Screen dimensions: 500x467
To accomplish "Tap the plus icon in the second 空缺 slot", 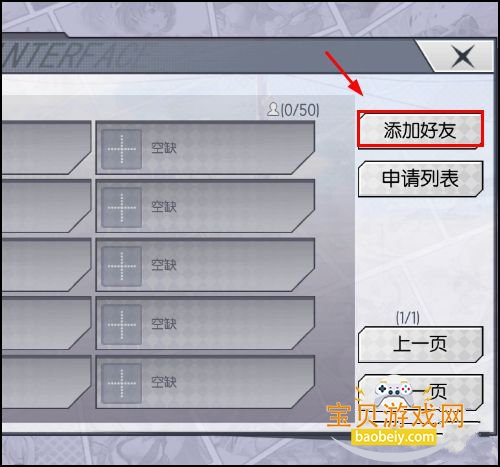I will click(122, 207).
